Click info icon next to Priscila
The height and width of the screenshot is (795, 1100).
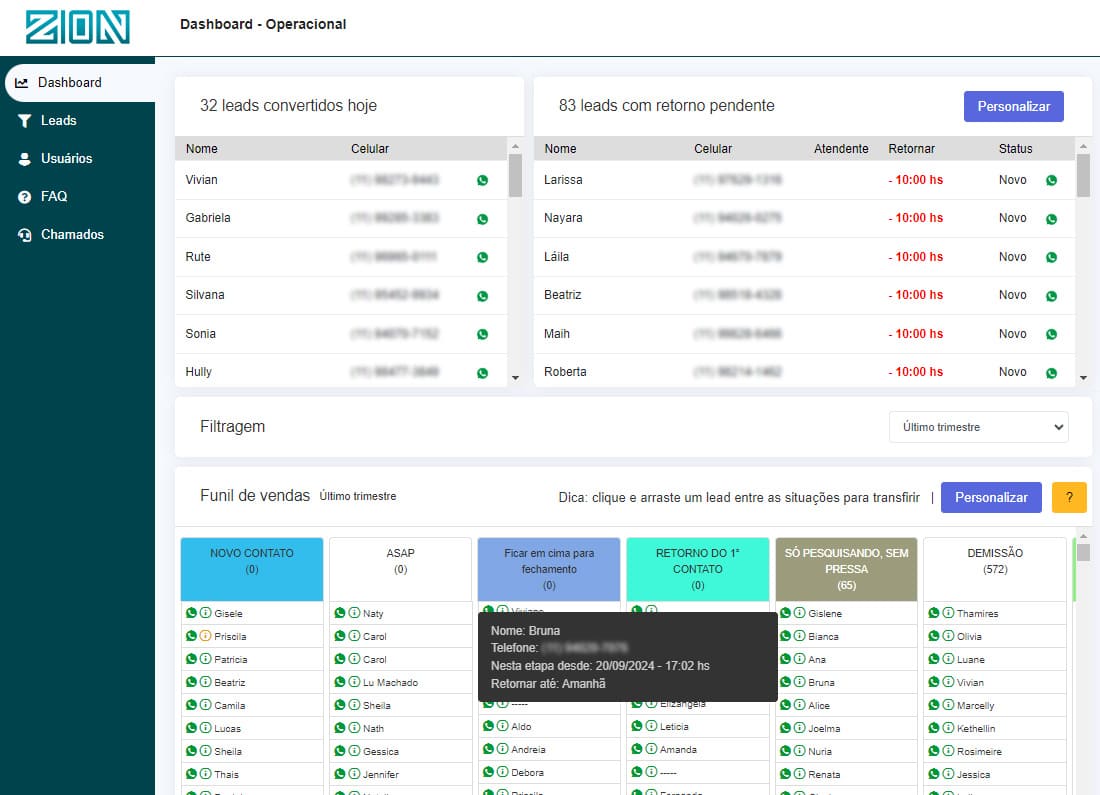(x=206, y=636)
